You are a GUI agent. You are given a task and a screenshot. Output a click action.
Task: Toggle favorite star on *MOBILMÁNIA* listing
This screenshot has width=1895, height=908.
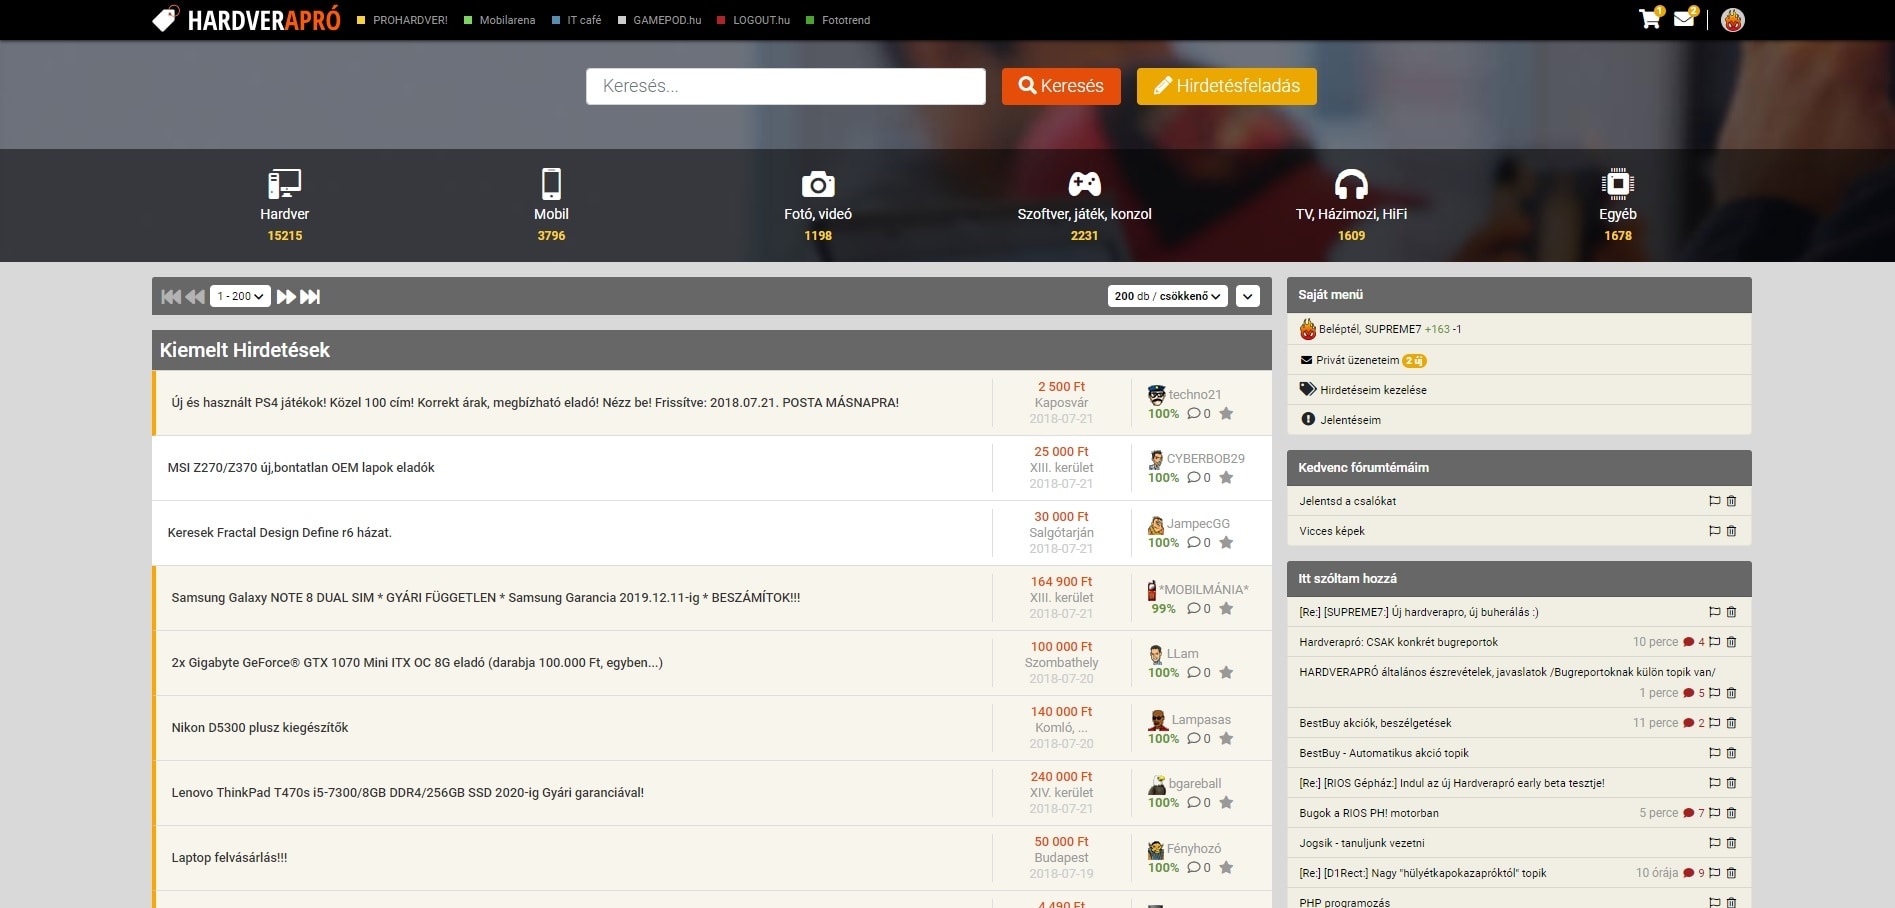(1226, 608)
